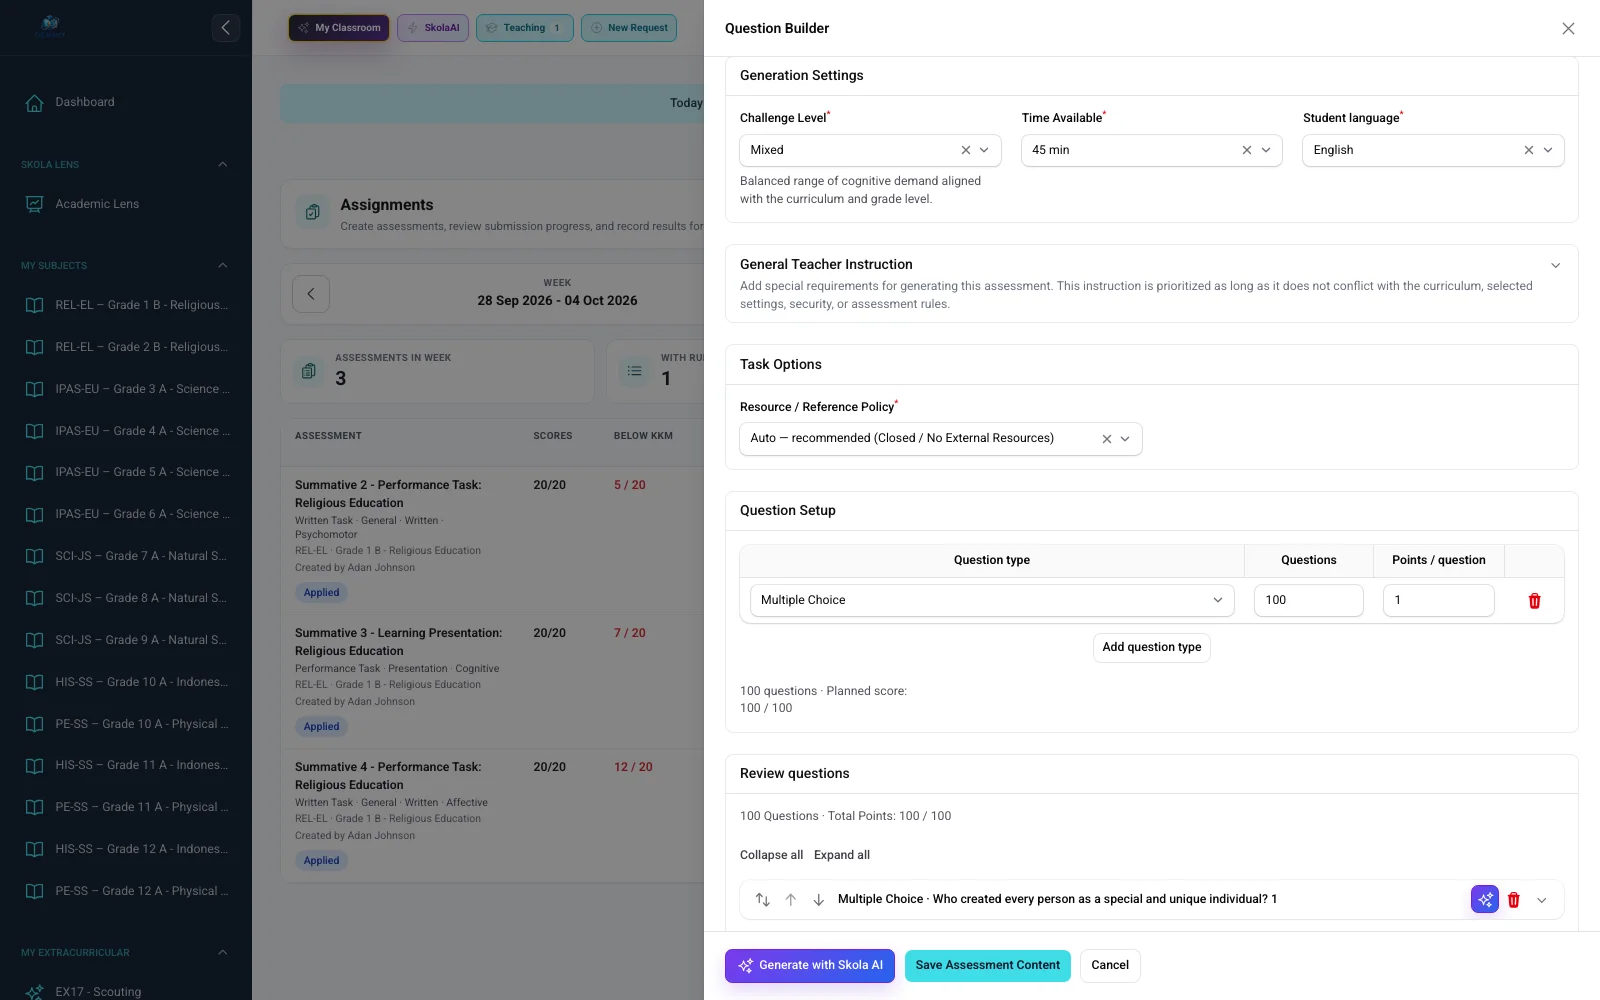Switch to the Teaching tab
1600x1000 pixels.
(x=525, y=28)
